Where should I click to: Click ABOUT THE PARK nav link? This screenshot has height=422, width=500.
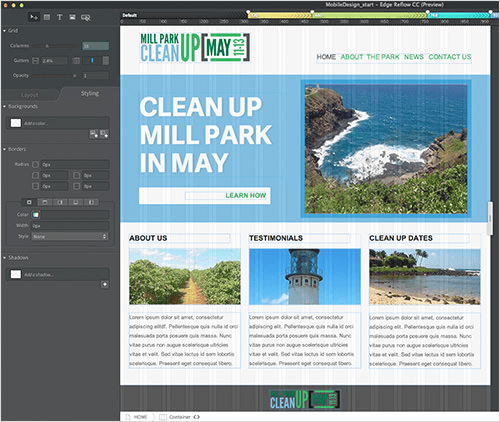click(370, 57)
